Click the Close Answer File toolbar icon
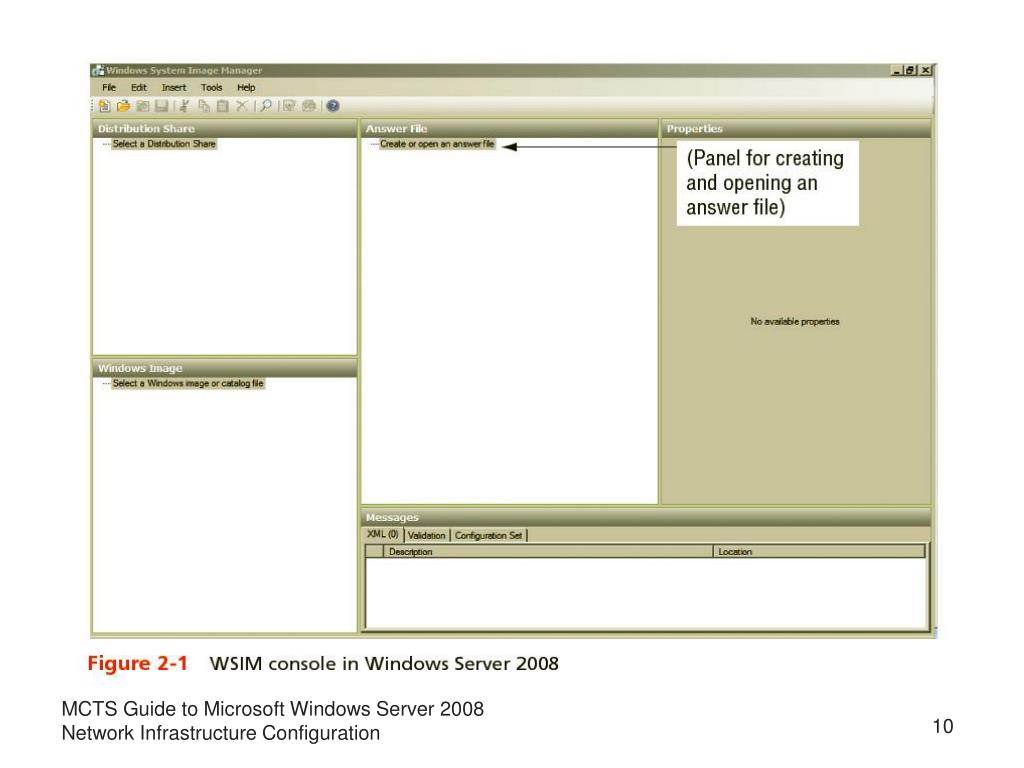1024x768 pixels. [142, 106]
